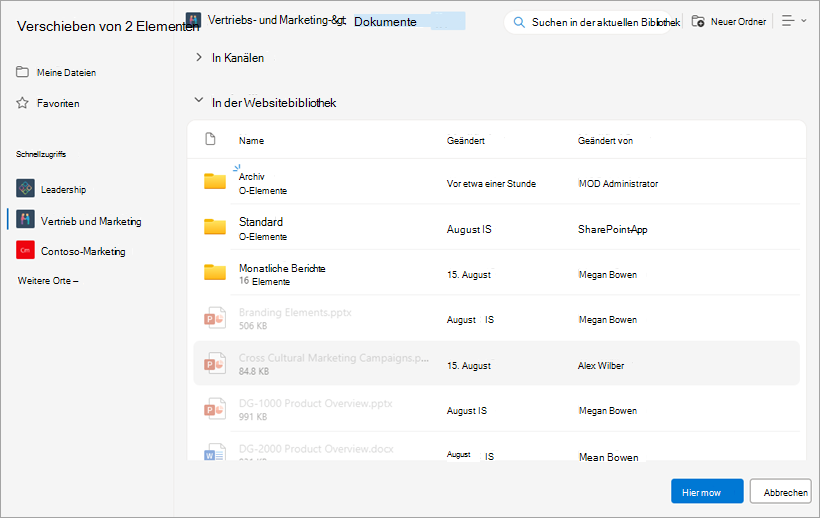Open the Contoso-Marketing site icon

coord(25,250)
